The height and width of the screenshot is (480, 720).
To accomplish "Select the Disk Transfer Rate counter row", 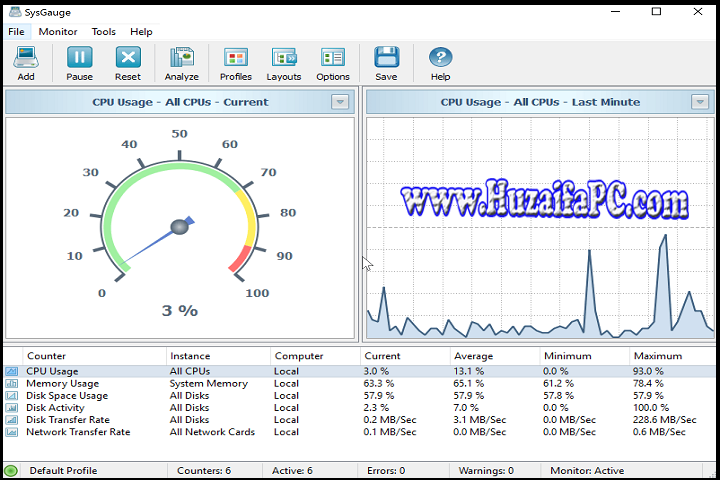I will click(360, 420).
